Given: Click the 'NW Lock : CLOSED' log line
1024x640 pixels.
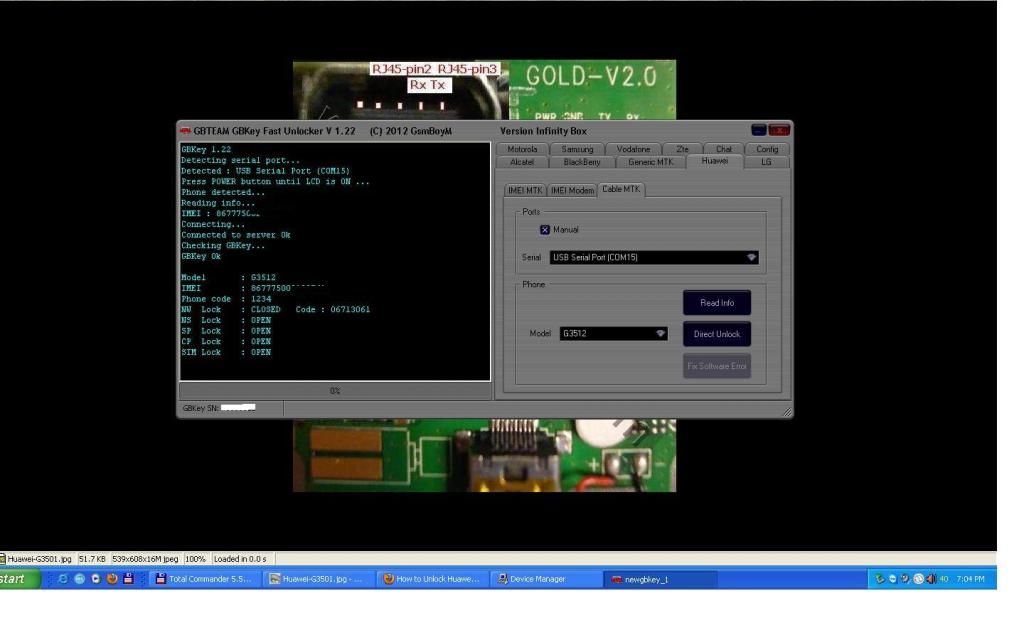Looking at the screenshot, I should click(x=276, y=310).
